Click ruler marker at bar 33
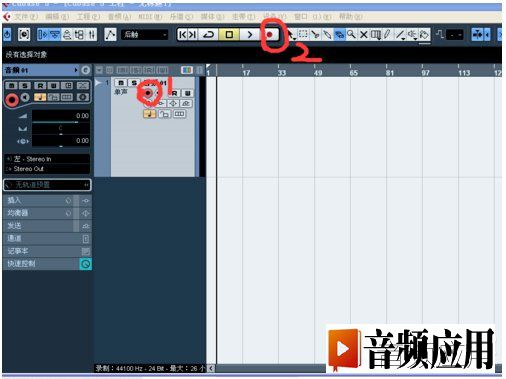This screenshot has width=506, height=379. point(281,72)
